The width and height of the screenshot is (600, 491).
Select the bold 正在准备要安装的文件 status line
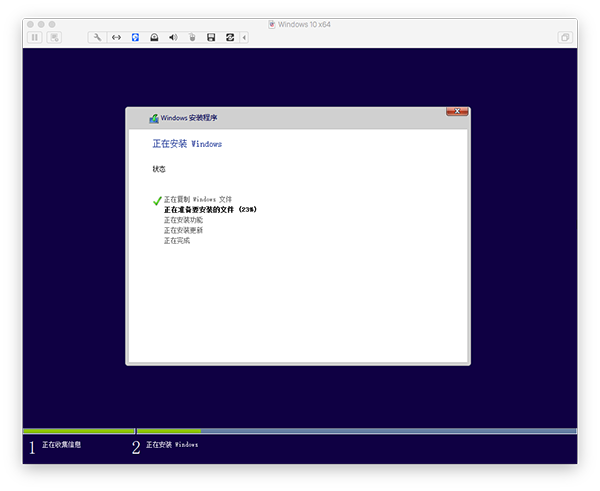click(x=209, y=210)
